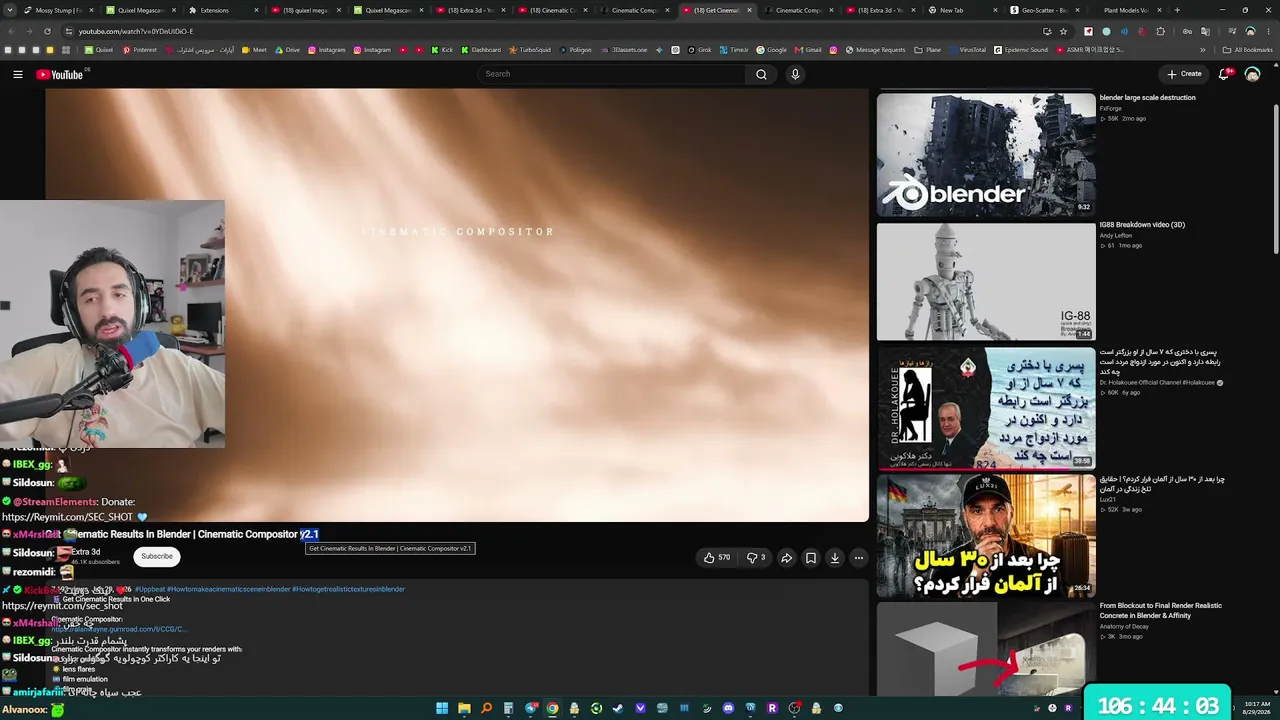Expand the bookmarks bar overflow chevron

(1203, 50)
